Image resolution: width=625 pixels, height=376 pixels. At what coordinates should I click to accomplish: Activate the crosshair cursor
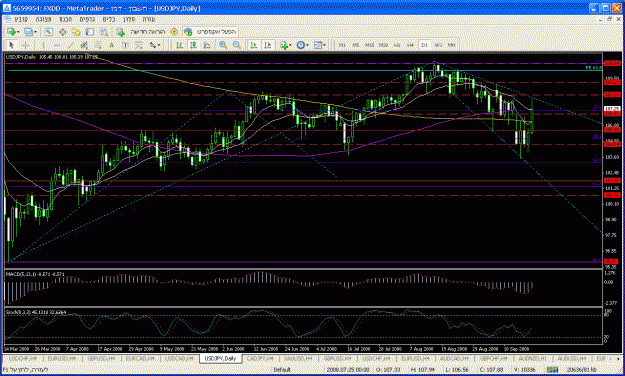pos(25,45)
